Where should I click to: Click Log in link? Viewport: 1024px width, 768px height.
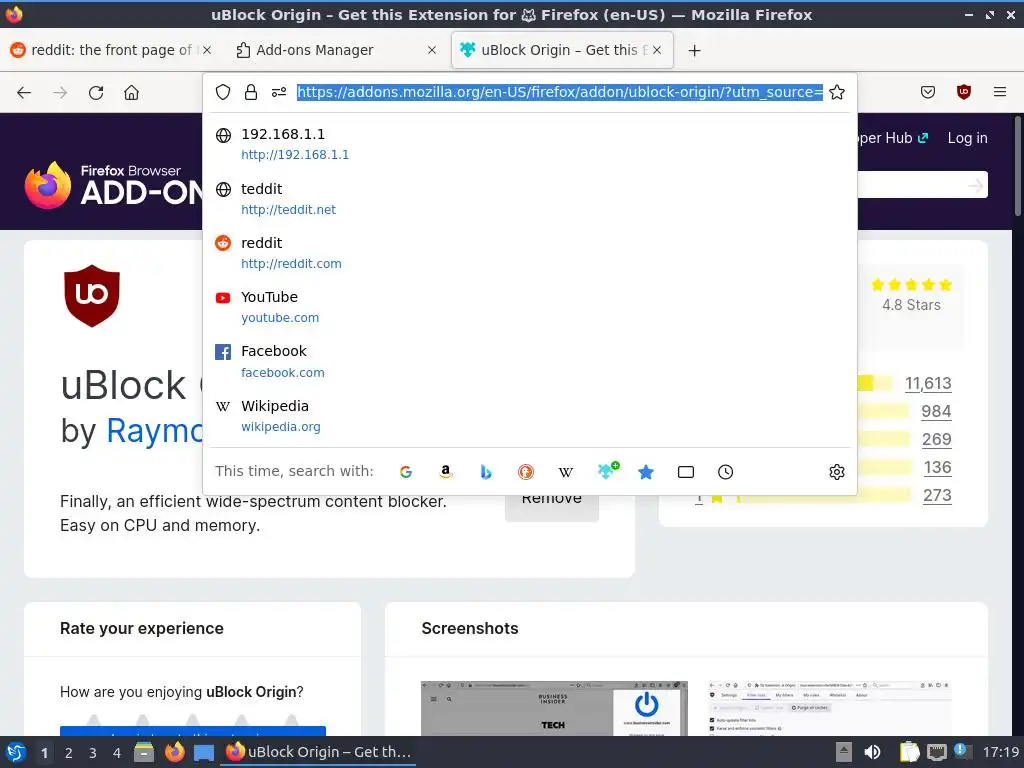(x=967, y=138)
